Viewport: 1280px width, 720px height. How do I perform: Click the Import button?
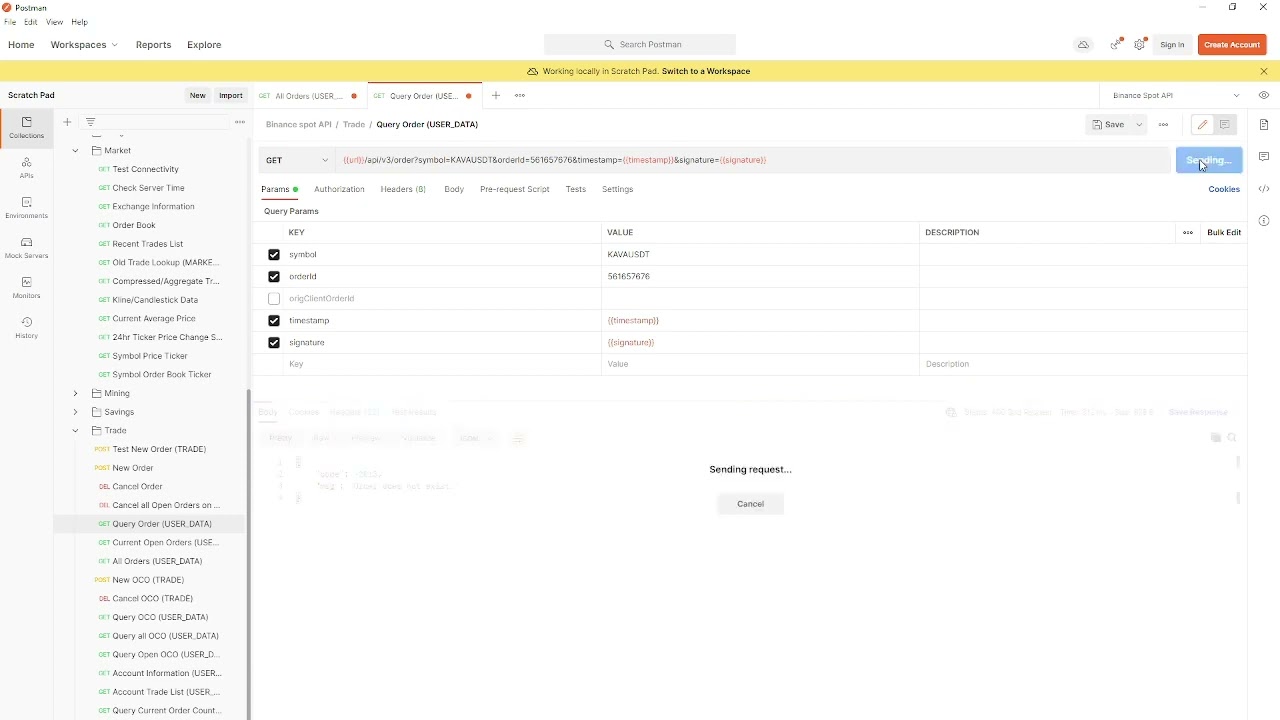click(x=231, y=96)
